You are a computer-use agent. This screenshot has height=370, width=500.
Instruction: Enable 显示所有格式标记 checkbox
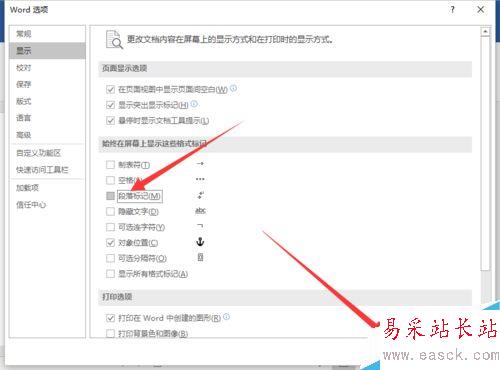coord(110,274)
